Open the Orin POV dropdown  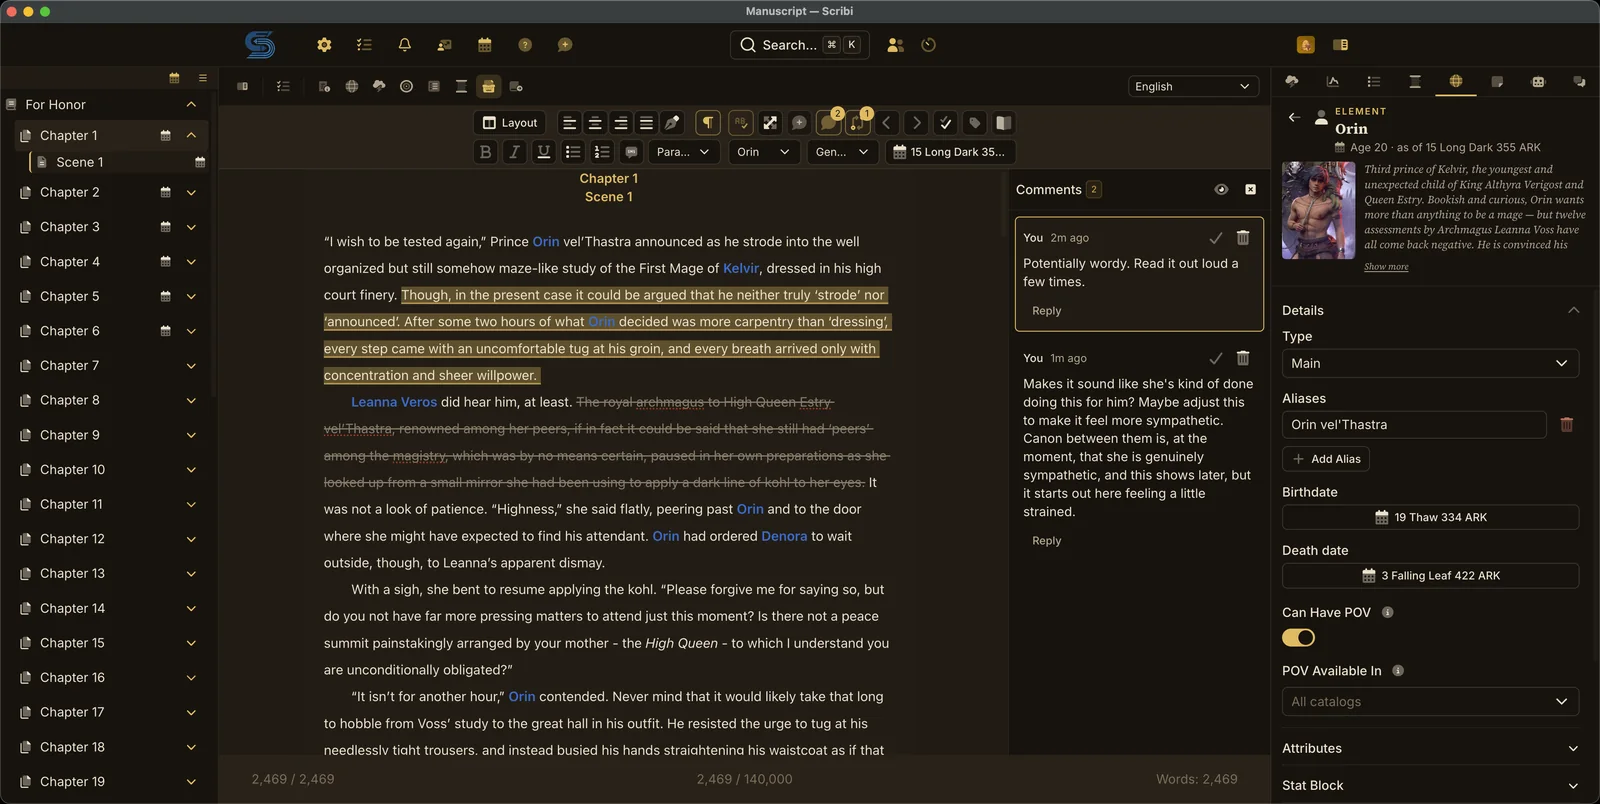[764, 152]
